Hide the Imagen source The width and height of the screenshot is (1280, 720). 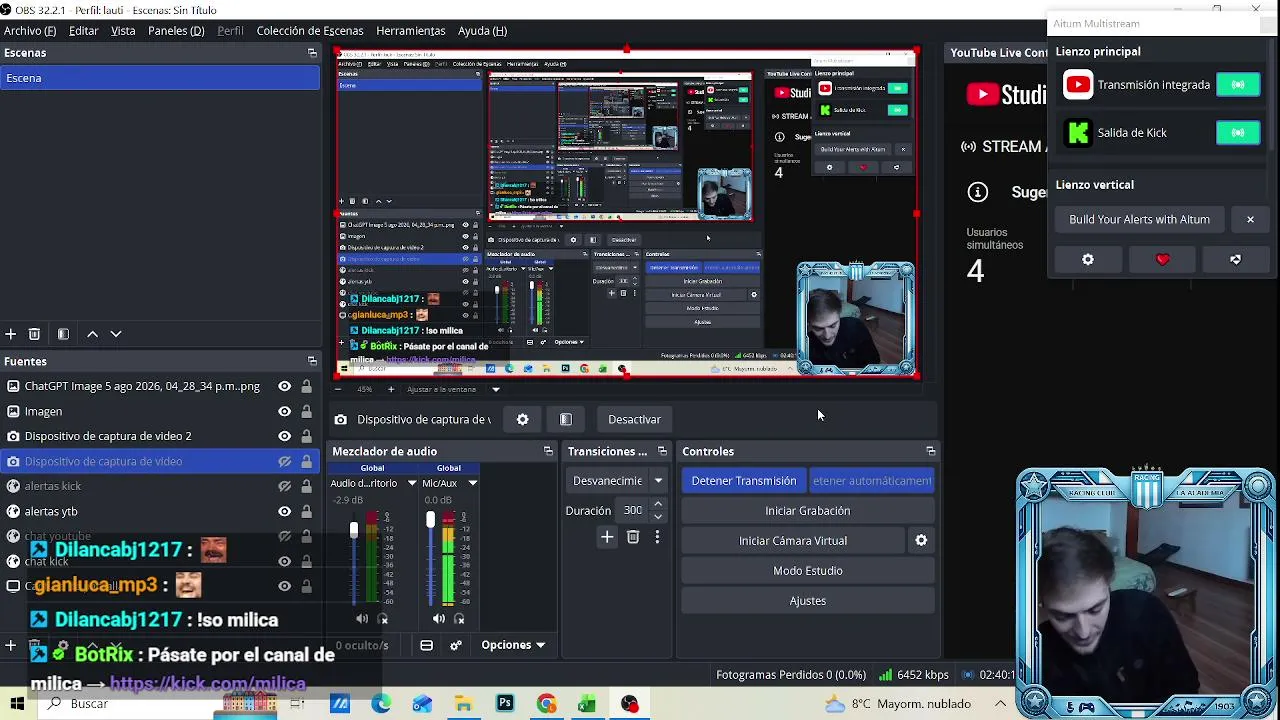(x=285, y=412)
